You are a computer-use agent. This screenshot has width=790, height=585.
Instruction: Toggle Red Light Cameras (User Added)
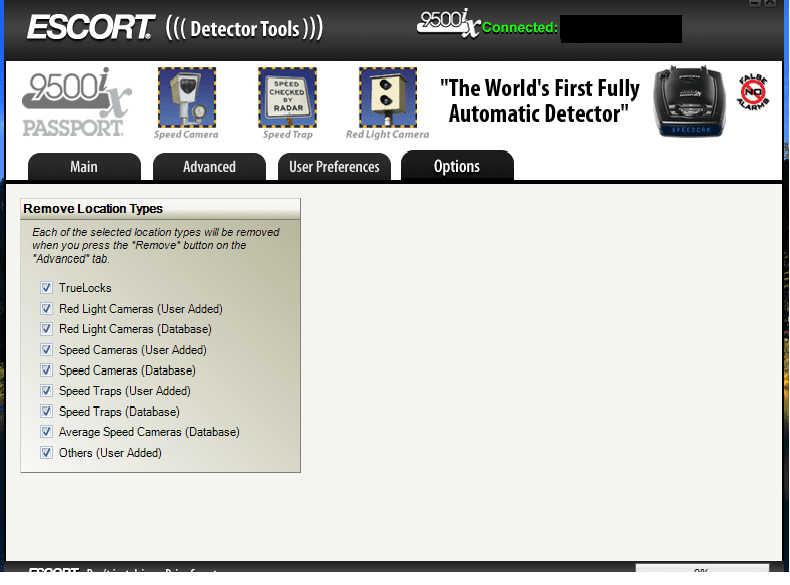pos(46,308)
